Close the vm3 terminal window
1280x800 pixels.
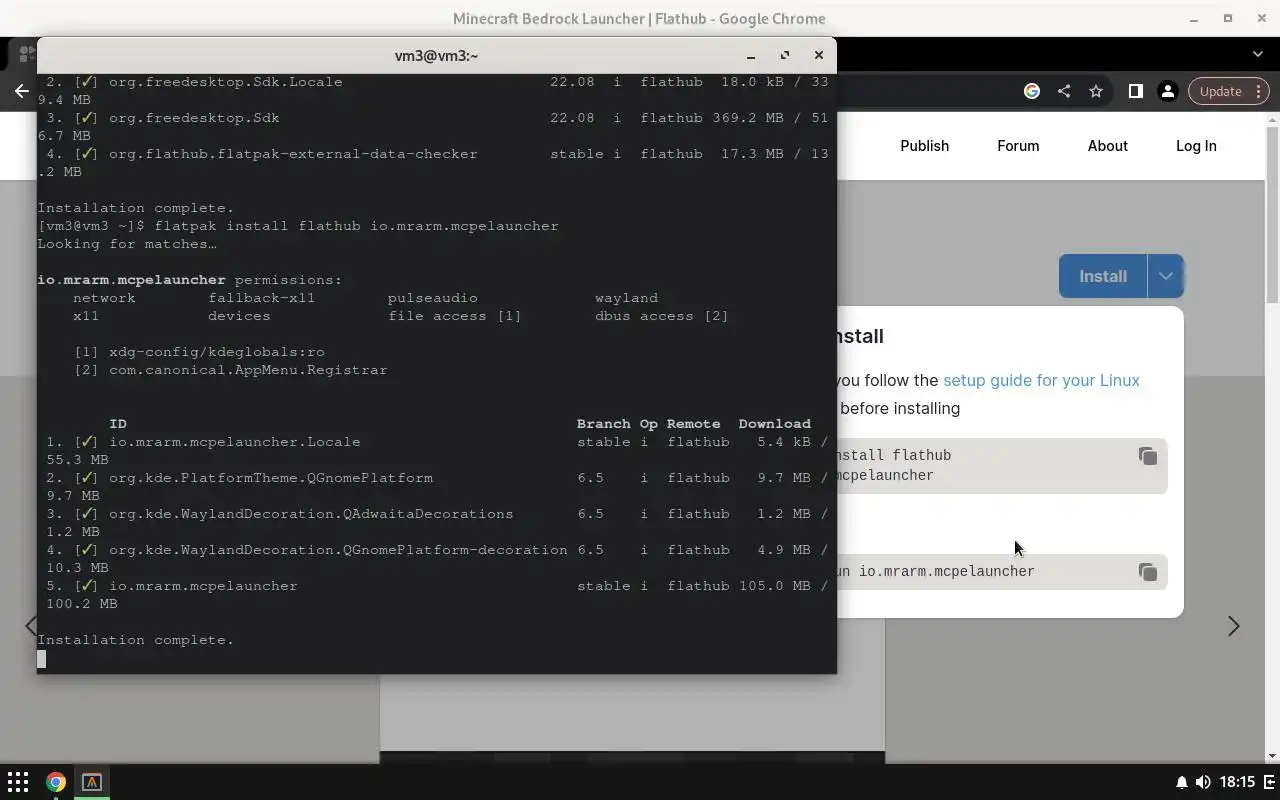click(819, 56)
